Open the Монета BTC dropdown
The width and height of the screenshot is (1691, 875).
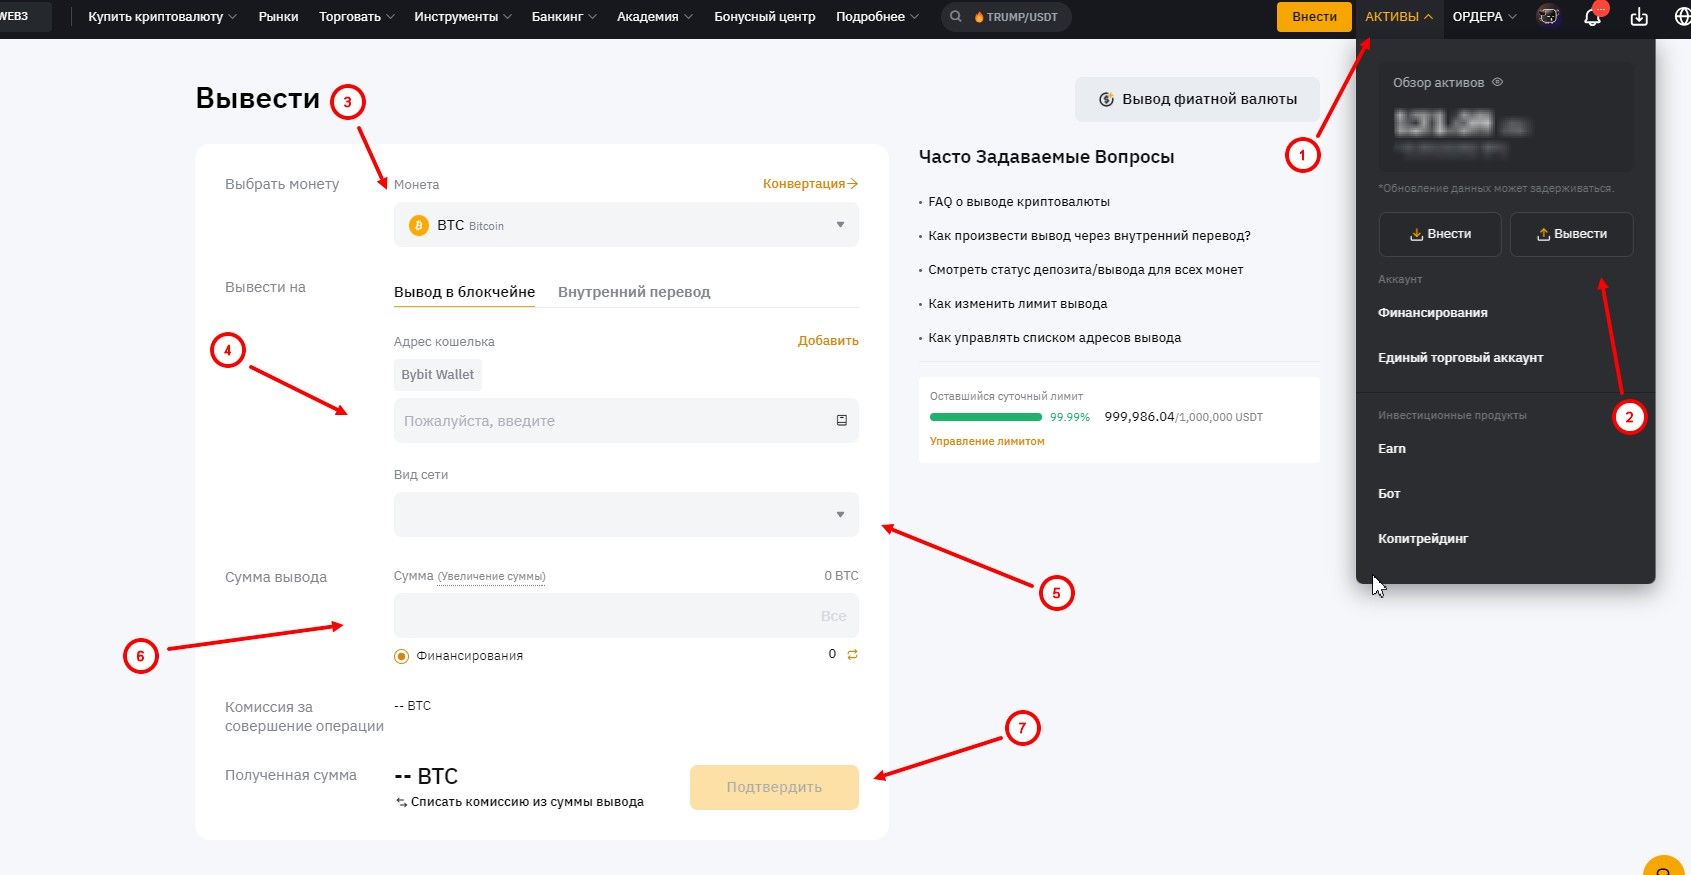click(626, 225)
